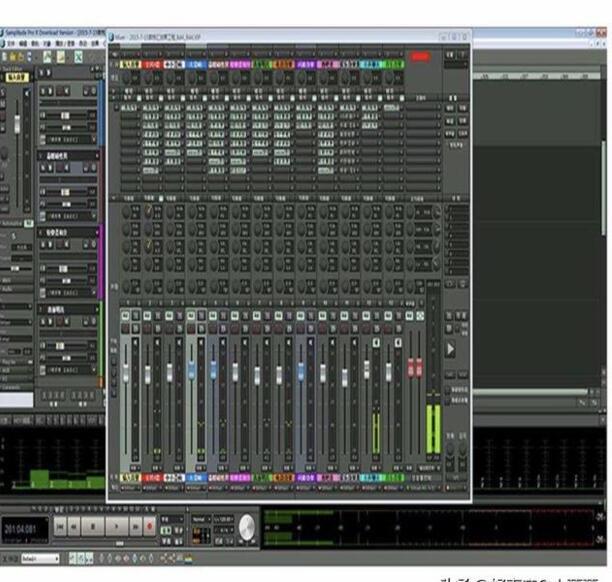Click the Rewind button in the transport bar
612x582 pixels.
tap(74, 527)
